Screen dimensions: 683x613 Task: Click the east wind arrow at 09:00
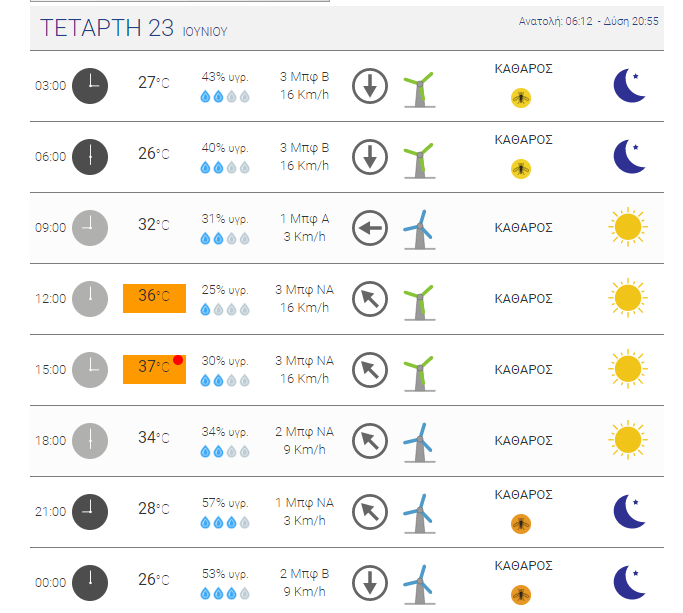click(x=370, y=228)
